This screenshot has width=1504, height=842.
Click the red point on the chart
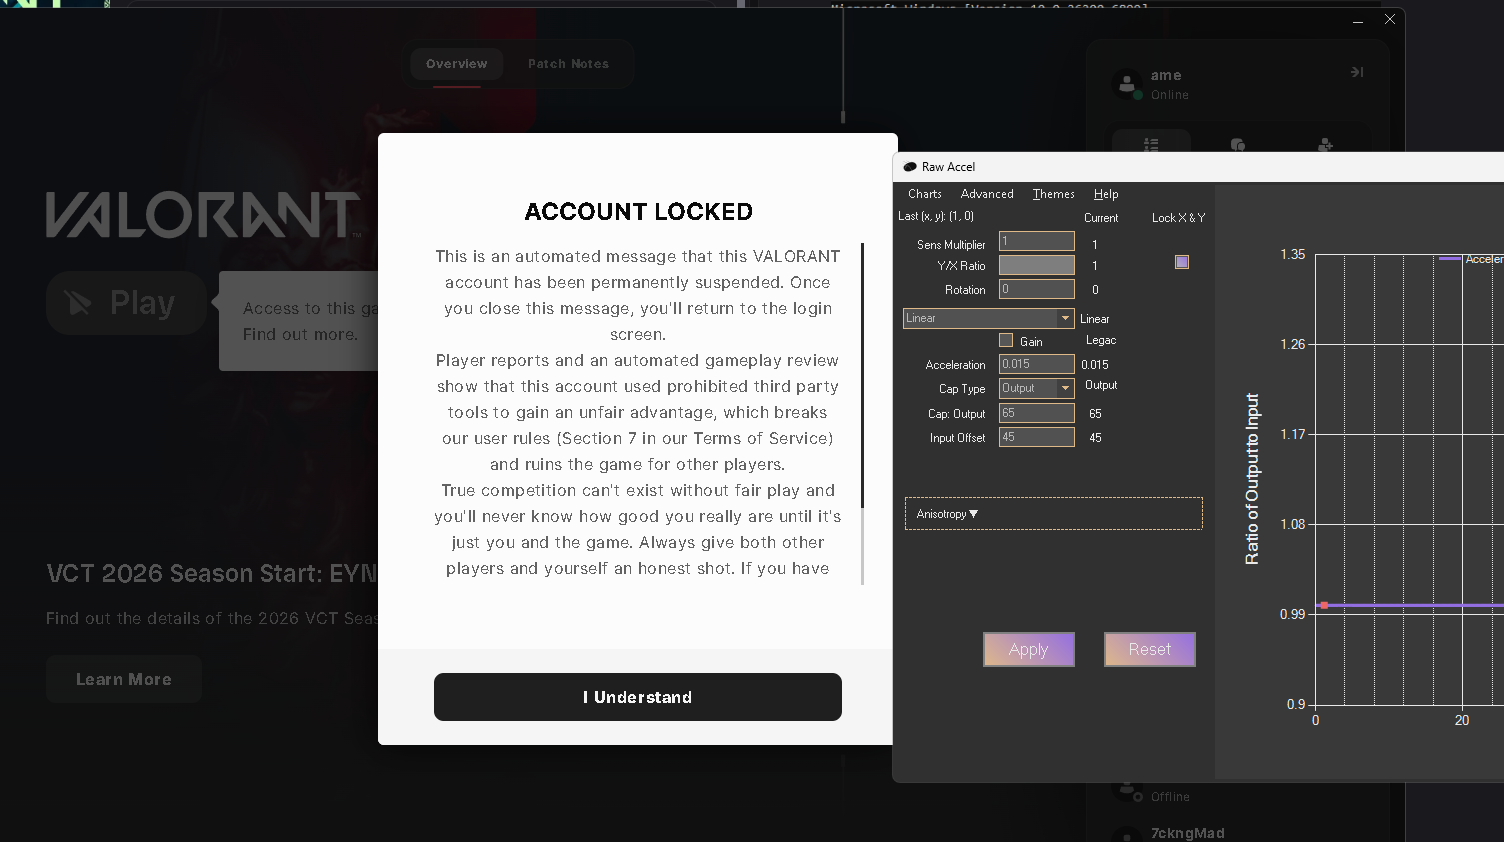point(1324,605)
